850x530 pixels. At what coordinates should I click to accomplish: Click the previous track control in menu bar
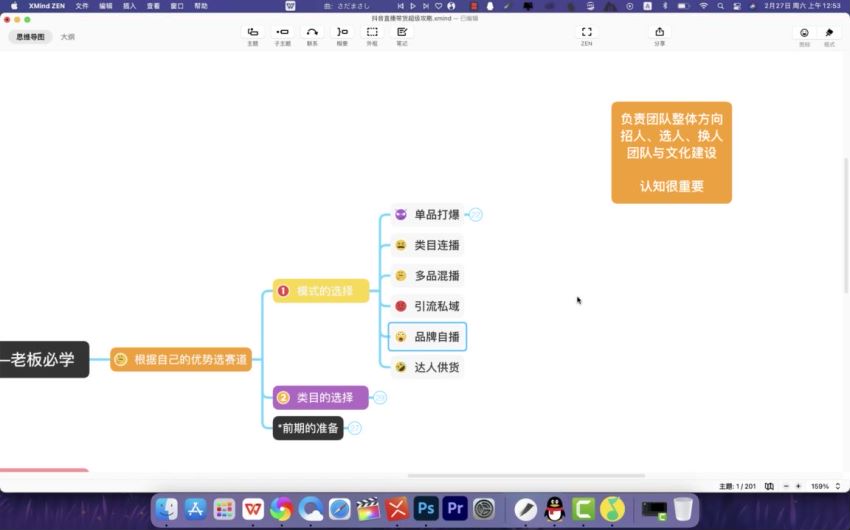click(x=401, y=6)
